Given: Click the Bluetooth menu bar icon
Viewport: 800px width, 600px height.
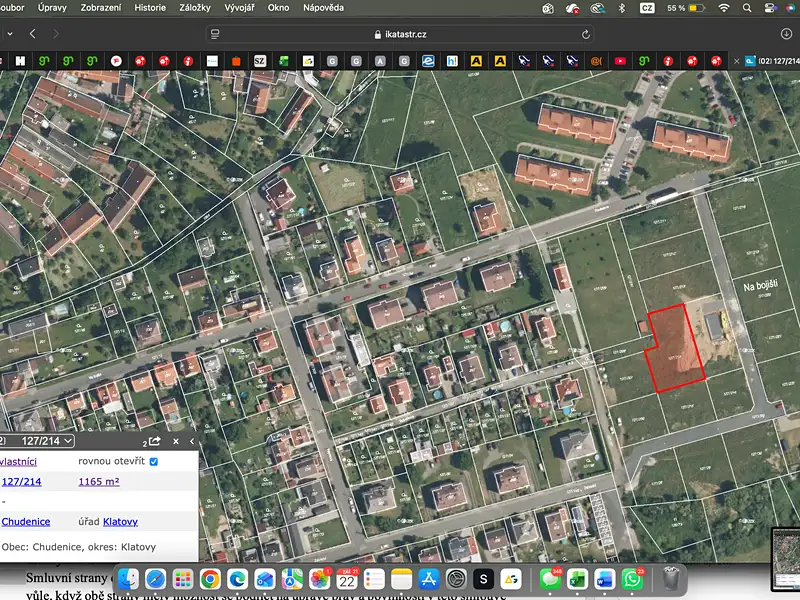Looking at the screenshot, I should (622, 8).
